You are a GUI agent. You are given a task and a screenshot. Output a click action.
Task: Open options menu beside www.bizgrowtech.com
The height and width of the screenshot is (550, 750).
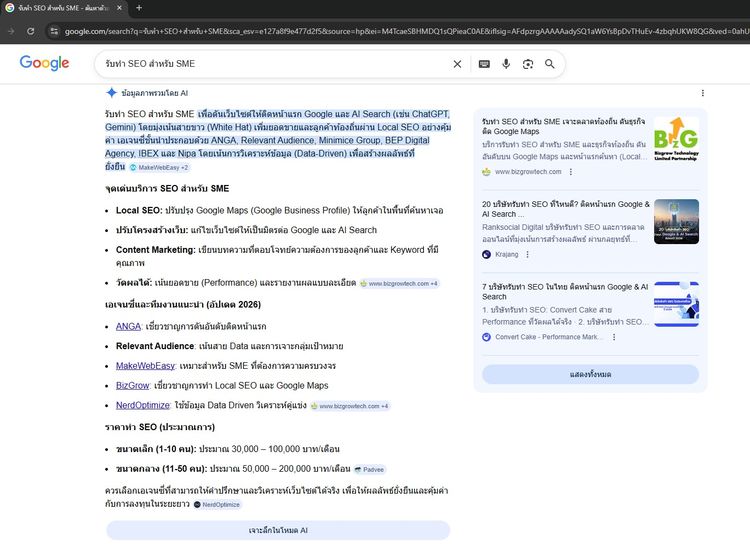pos(571,172)
